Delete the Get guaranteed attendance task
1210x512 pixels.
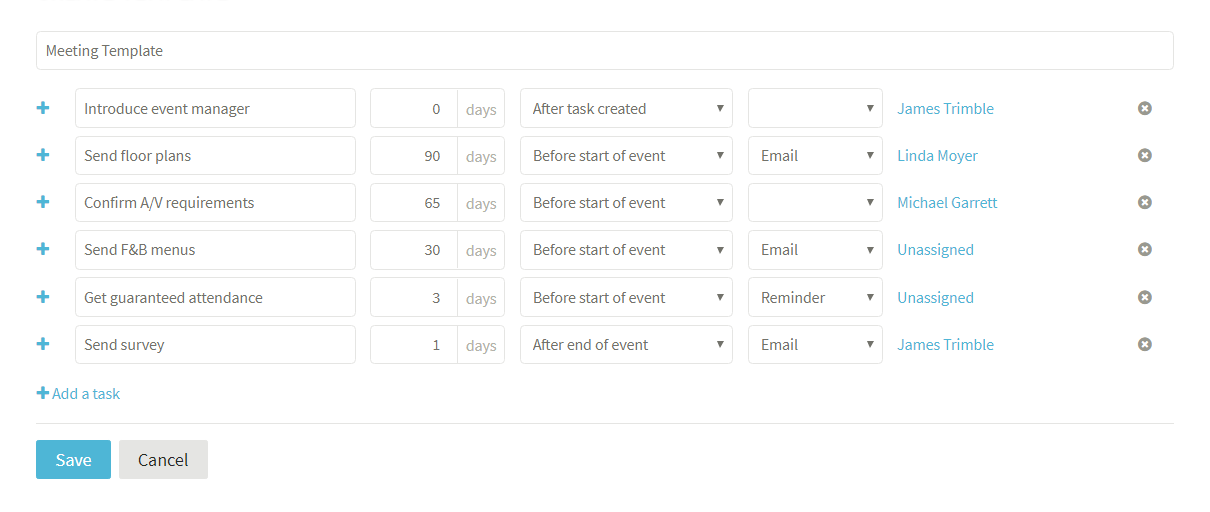(1145, 297)
